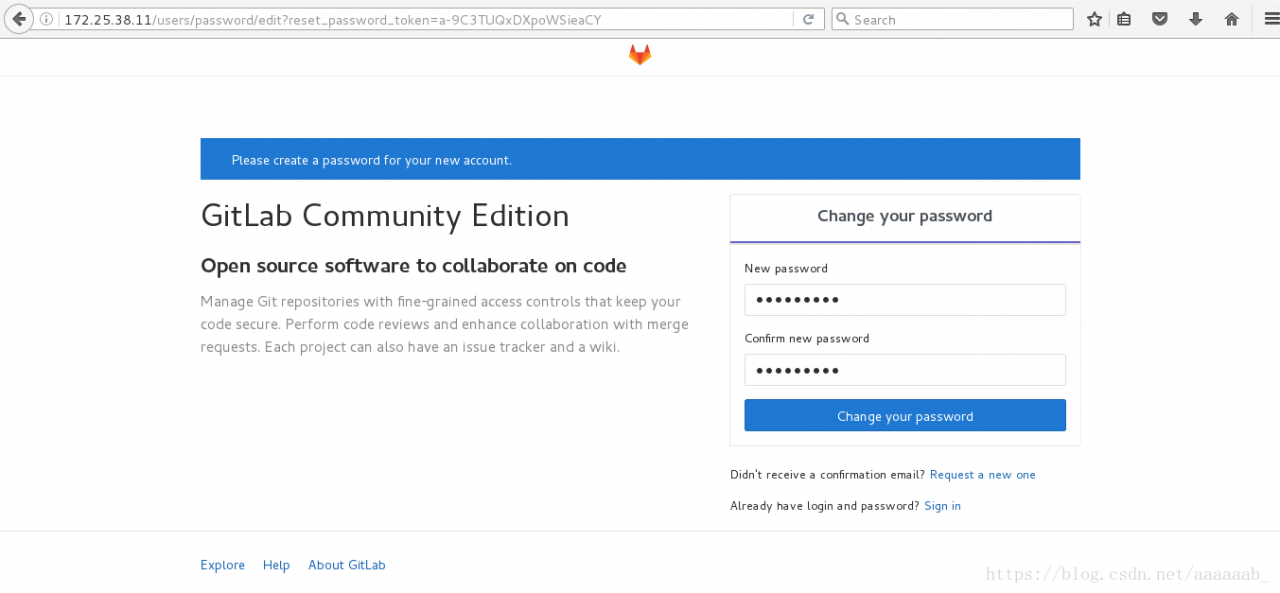Click the GitLab Community Edition heading
Viewport: 1280px width, 593px height.
pyautogui.click(x=385, y=216)
